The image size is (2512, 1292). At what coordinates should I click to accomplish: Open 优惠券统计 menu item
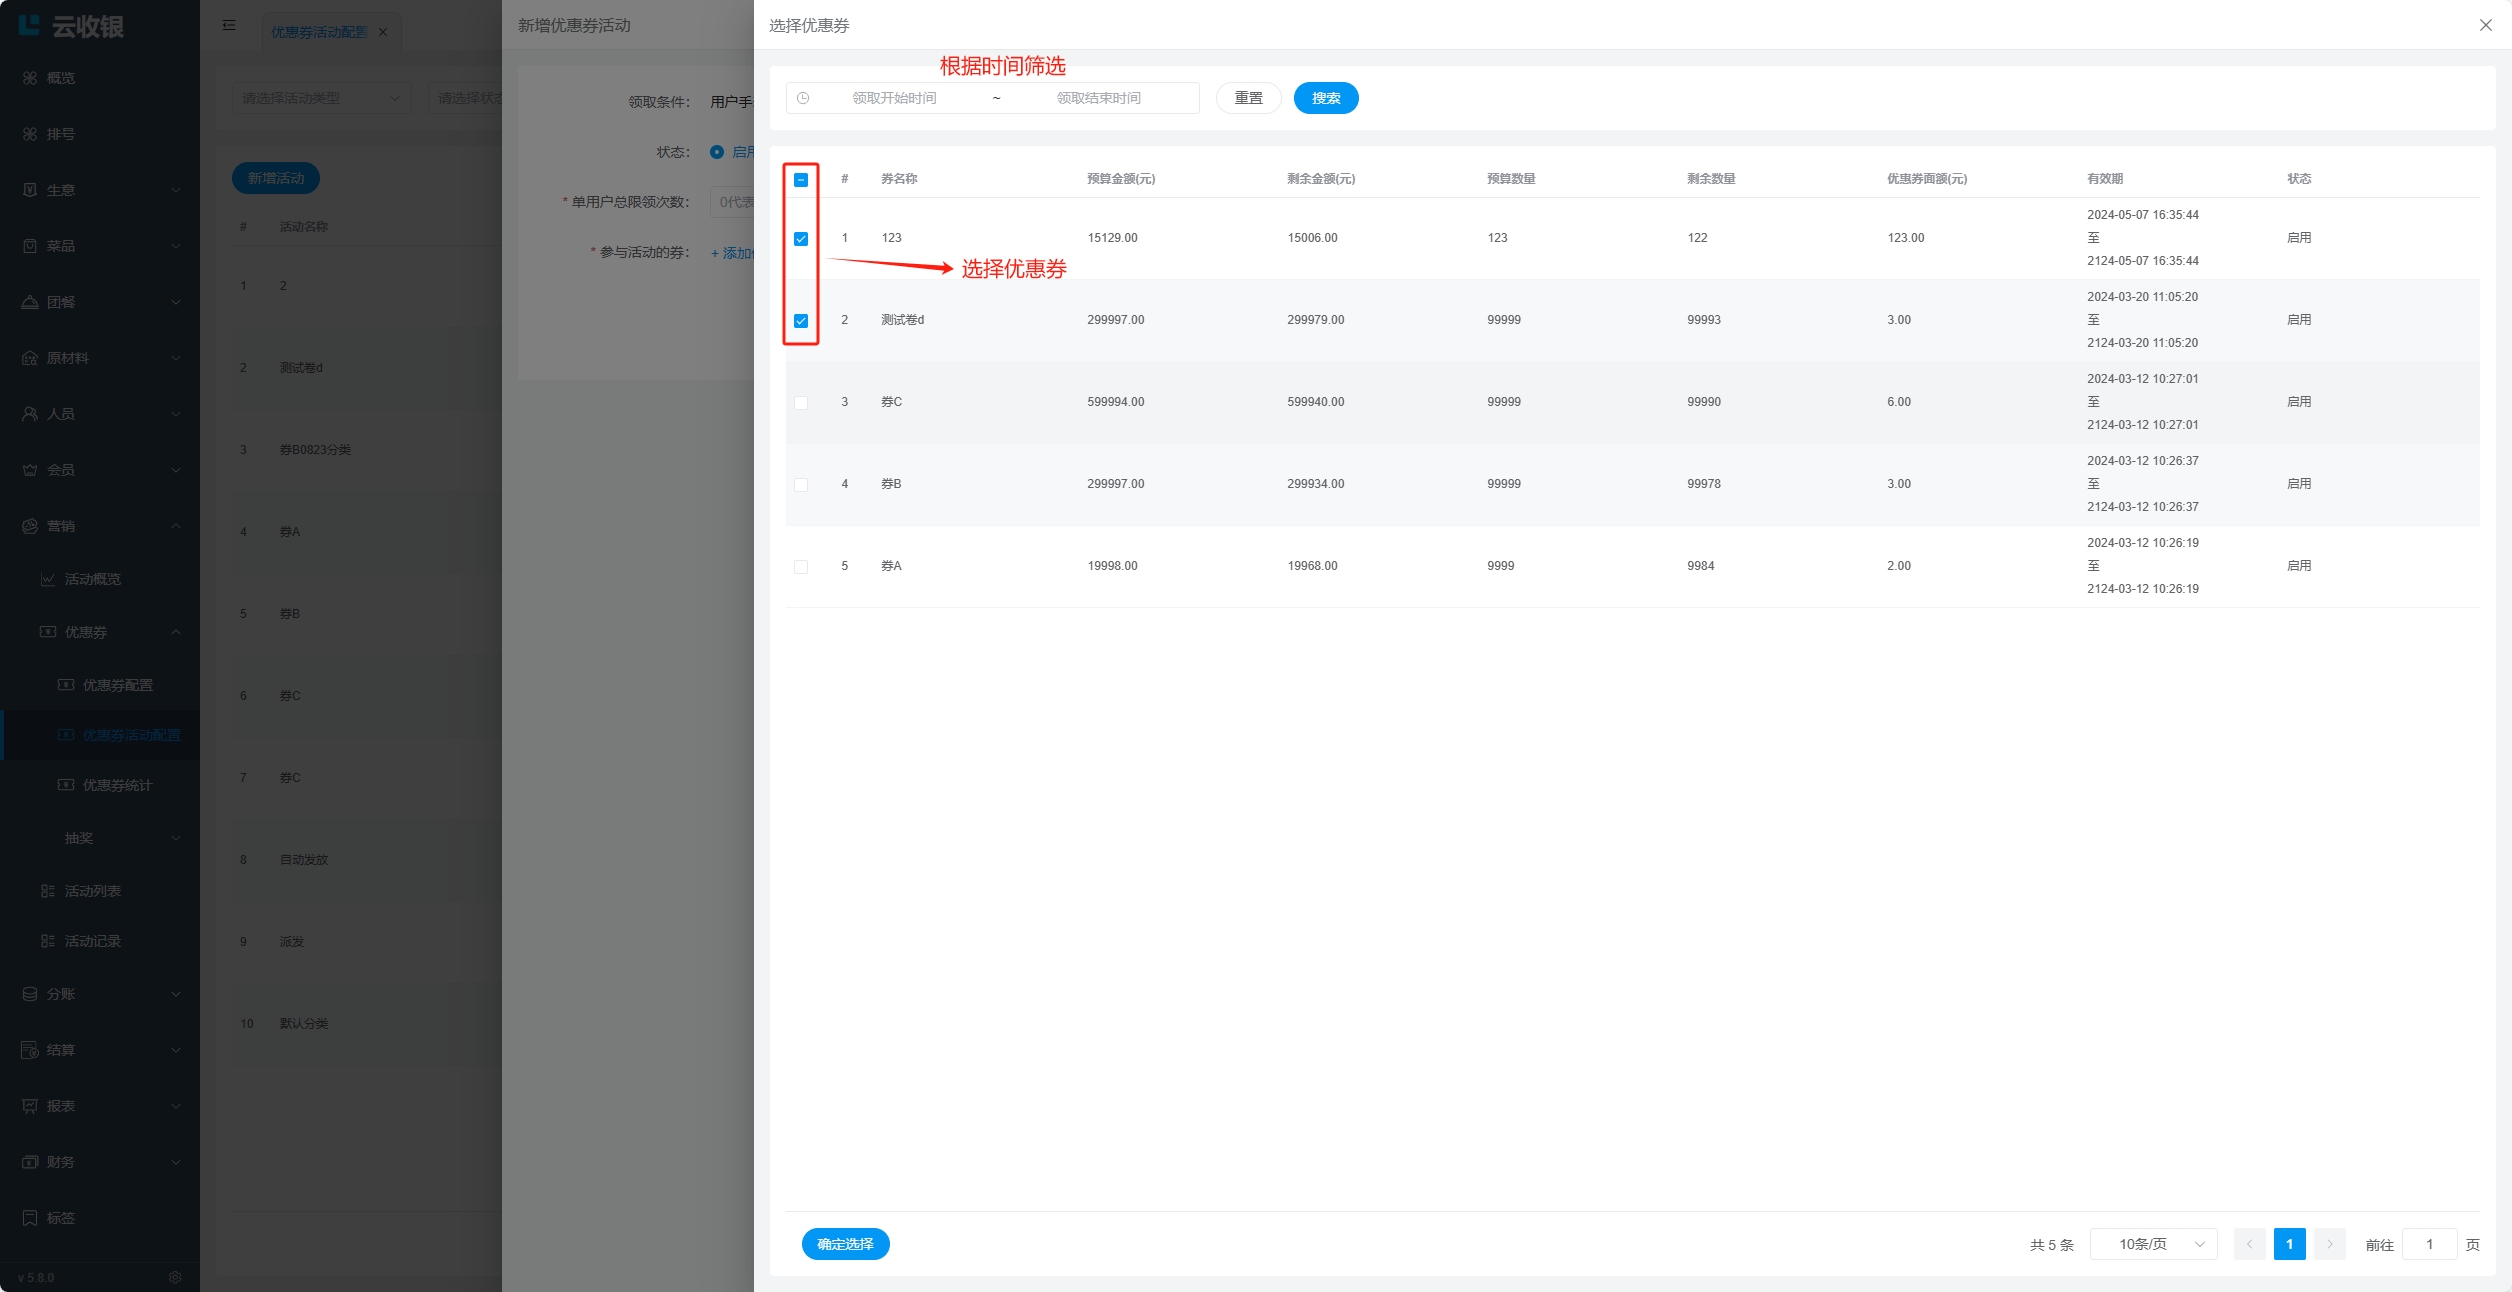117,785
